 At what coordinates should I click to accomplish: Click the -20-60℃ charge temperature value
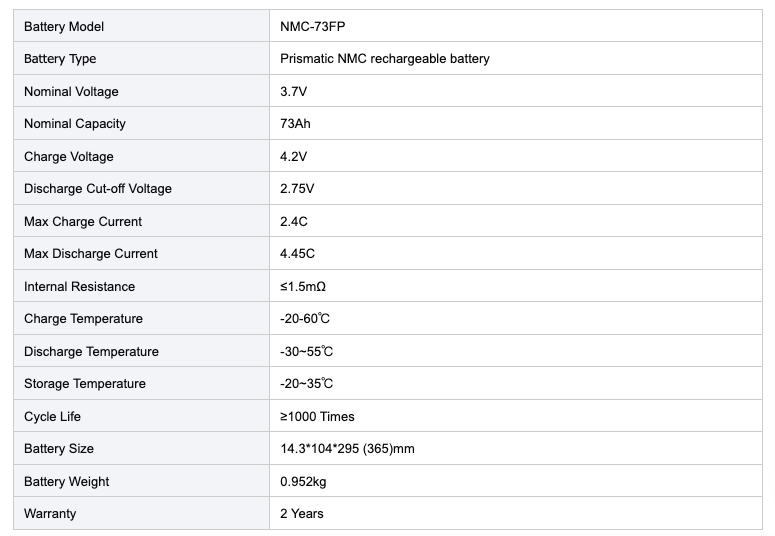coord(305,318)
